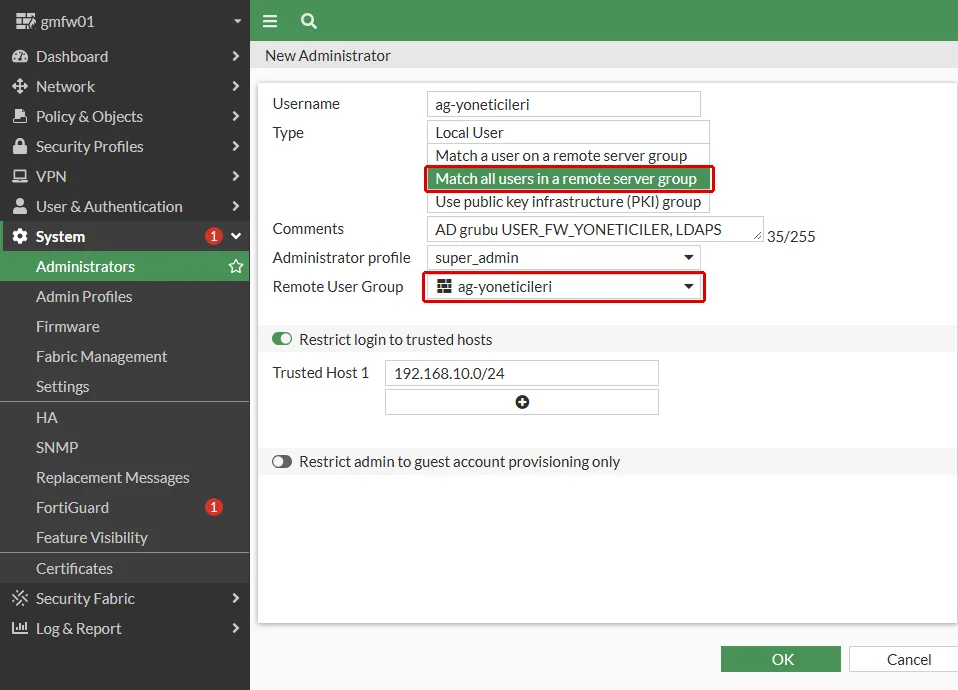Select Match all users in a remote server group
The height and width of the screenshot is (690, 958).
point(568,178)
